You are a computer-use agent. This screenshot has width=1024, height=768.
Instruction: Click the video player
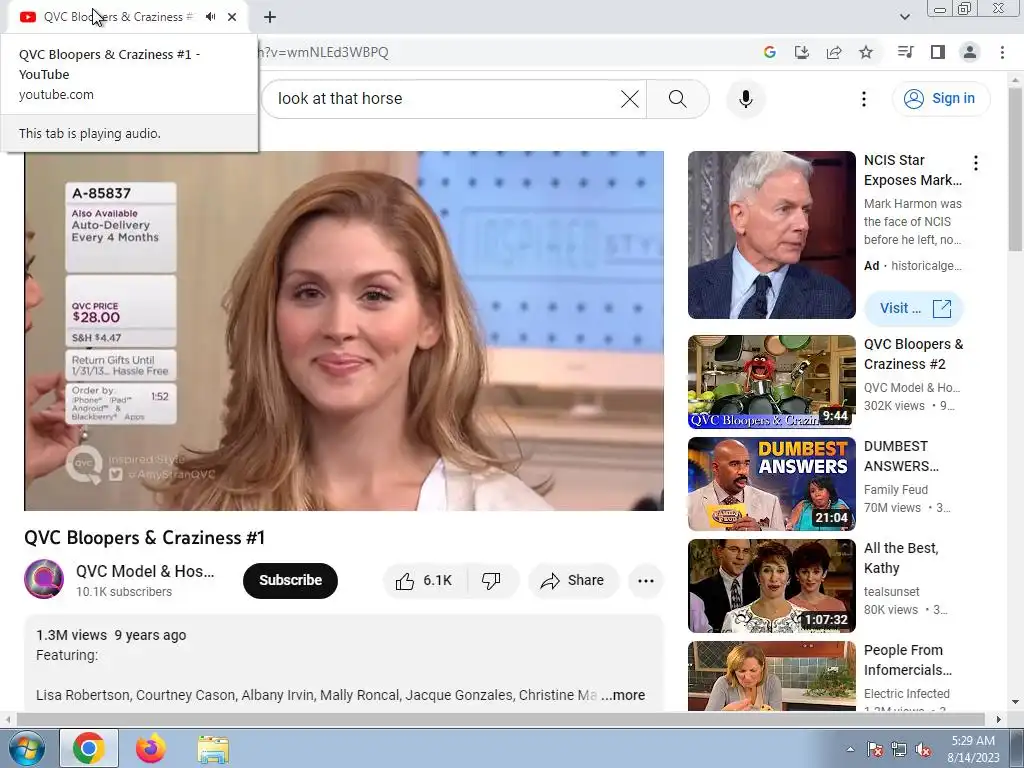point(344,330)
